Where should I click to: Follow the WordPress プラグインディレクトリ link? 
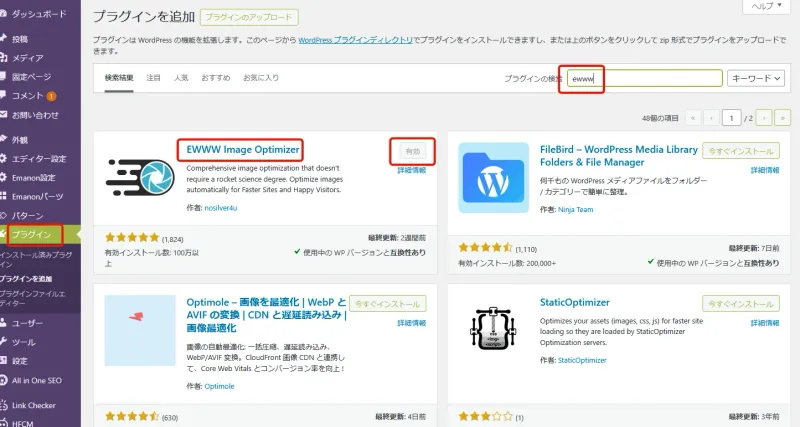coord(355,40)
